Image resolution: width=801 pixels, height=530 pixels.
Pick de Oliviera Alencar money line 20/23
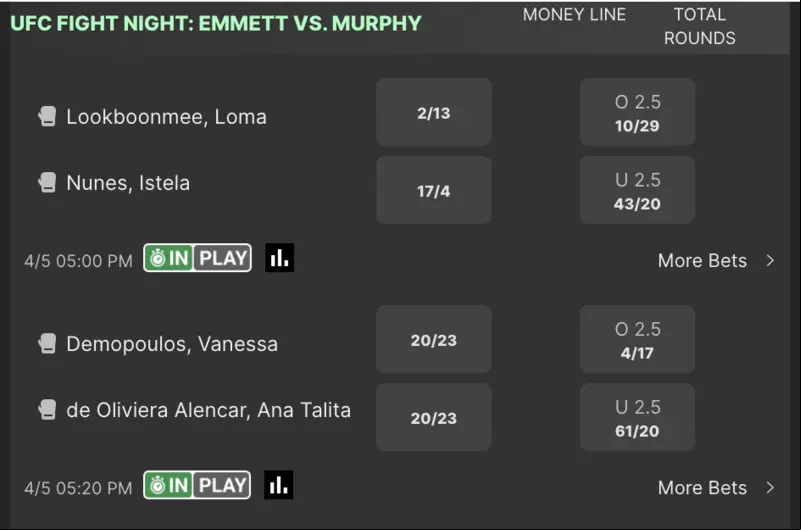(434, 418)
